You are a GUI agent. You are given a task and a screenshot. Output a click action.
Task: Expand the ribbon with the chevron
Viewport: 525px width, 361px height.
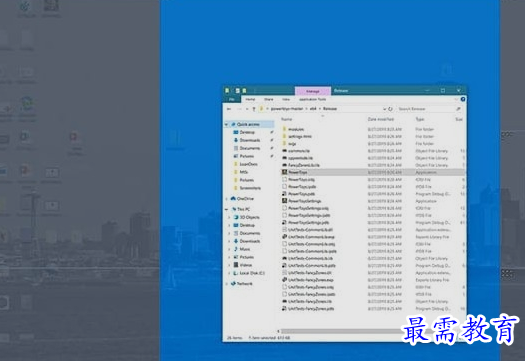456,99
